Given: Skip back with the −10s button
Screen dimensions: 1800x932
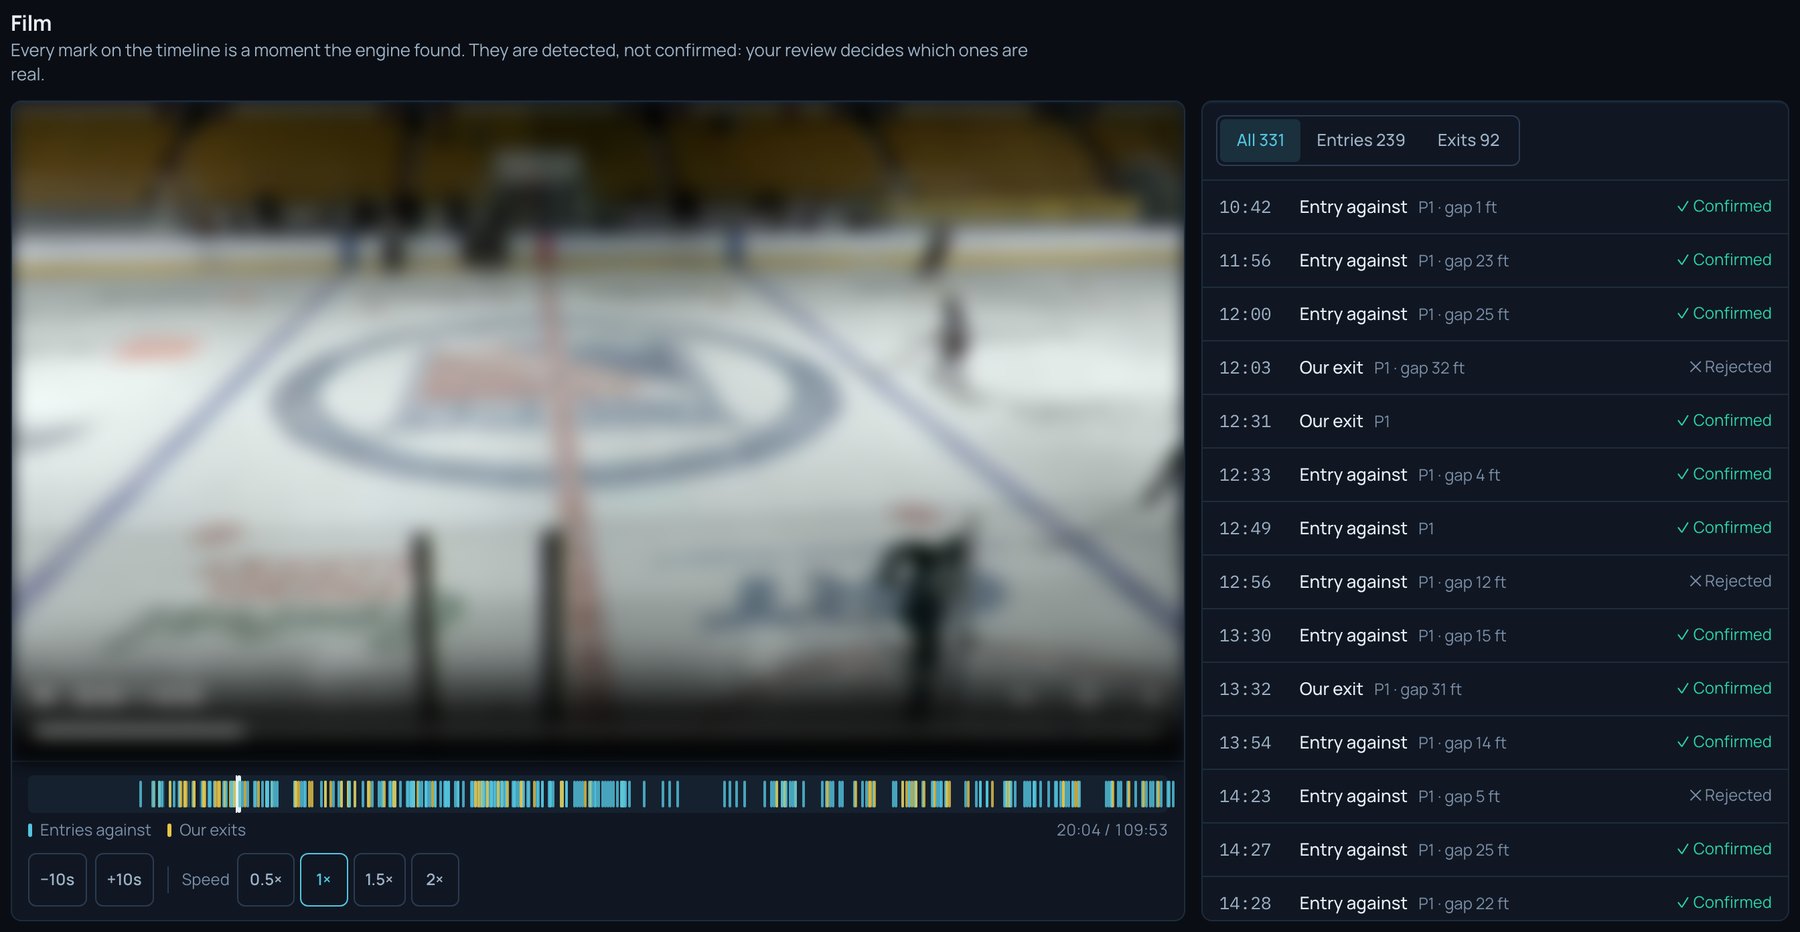Looking at the screenshot, I should pyautogui.click(x=57, y=880).
